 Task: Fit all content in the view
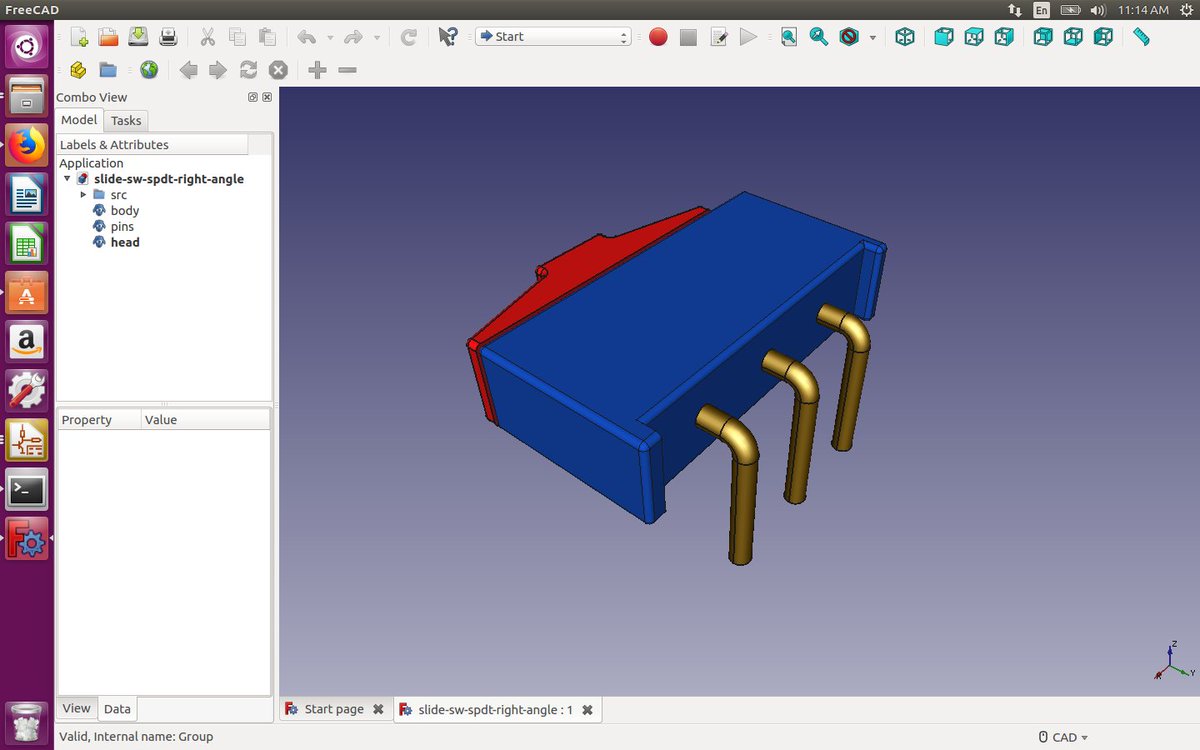pyautogui.click(x=789, y=37)
